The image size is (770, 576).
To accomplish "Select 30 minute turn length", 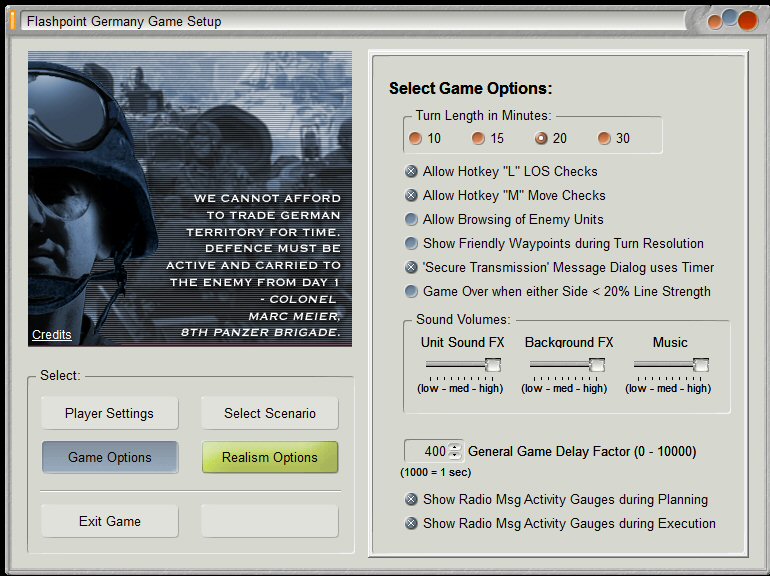I will pyautogui.click(x=604, y=138).
